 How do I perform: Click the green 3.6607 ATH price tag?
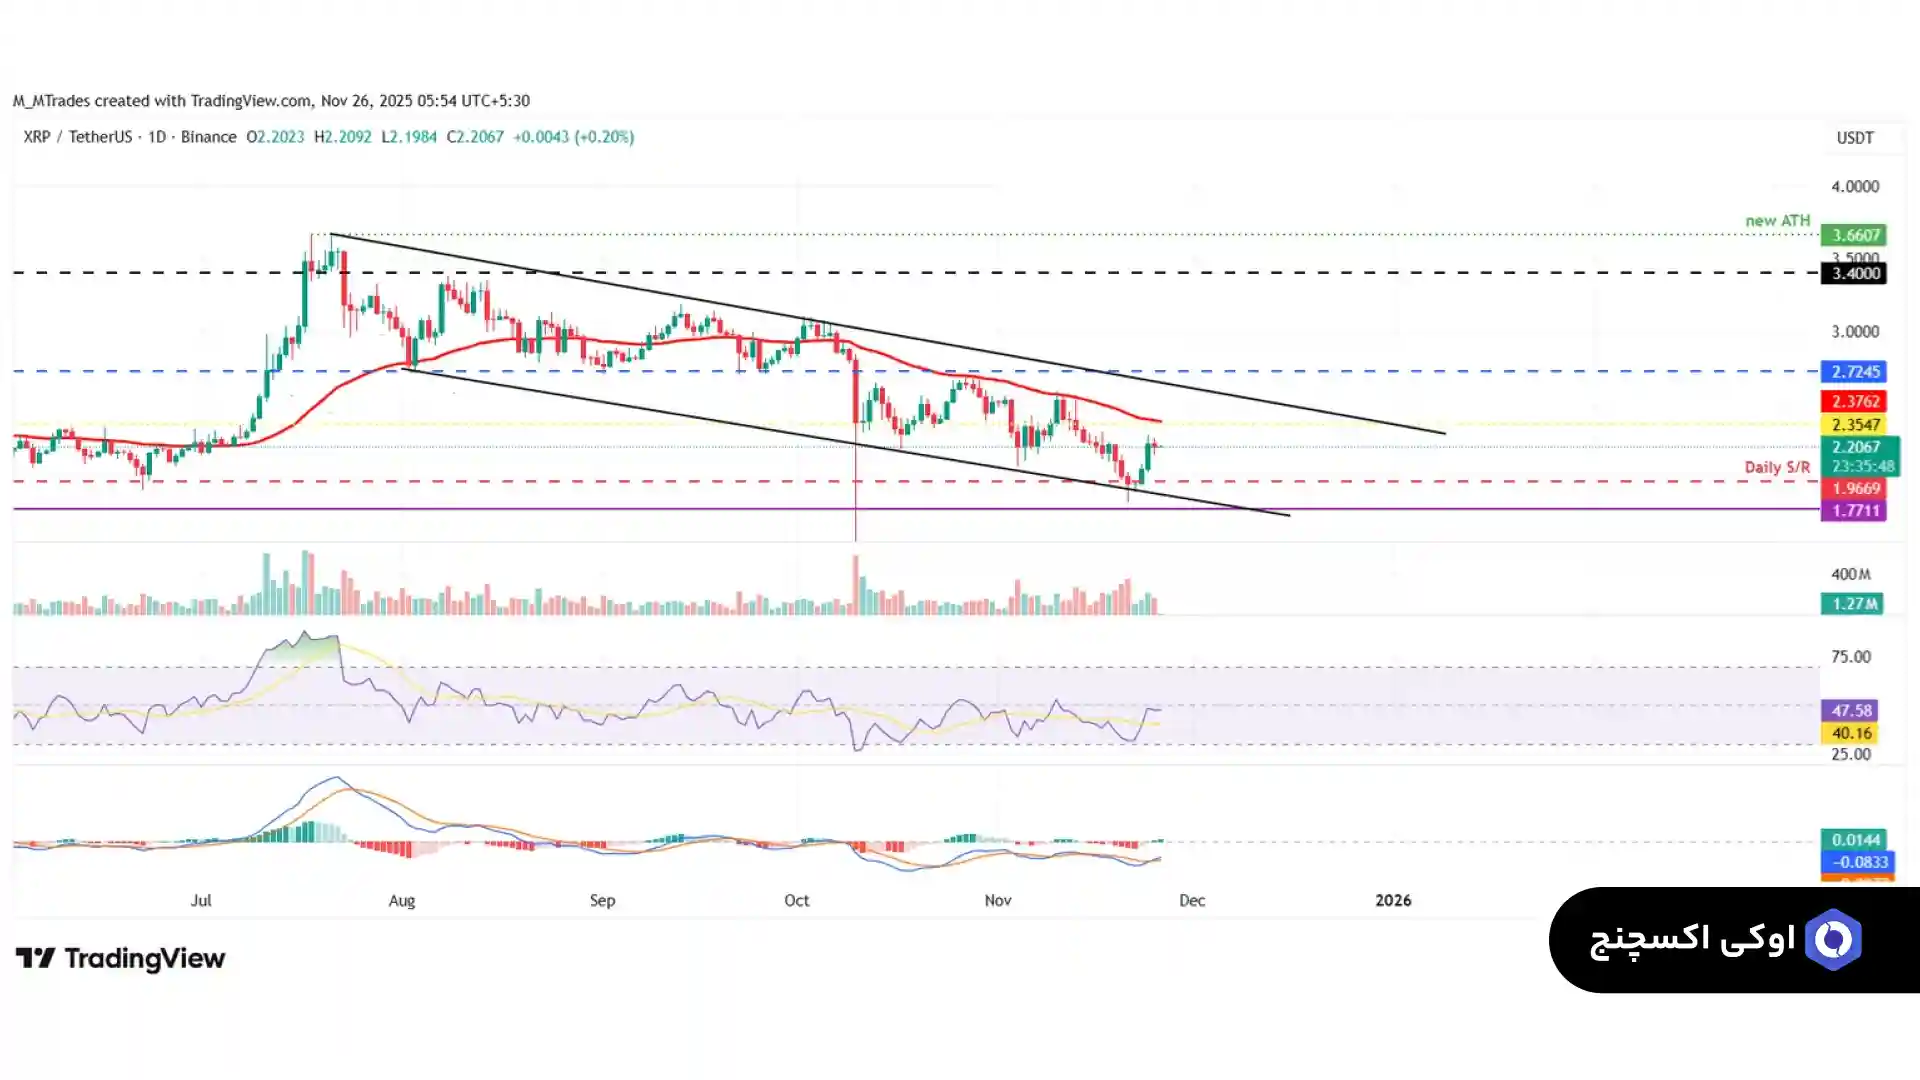point(1853,235)
